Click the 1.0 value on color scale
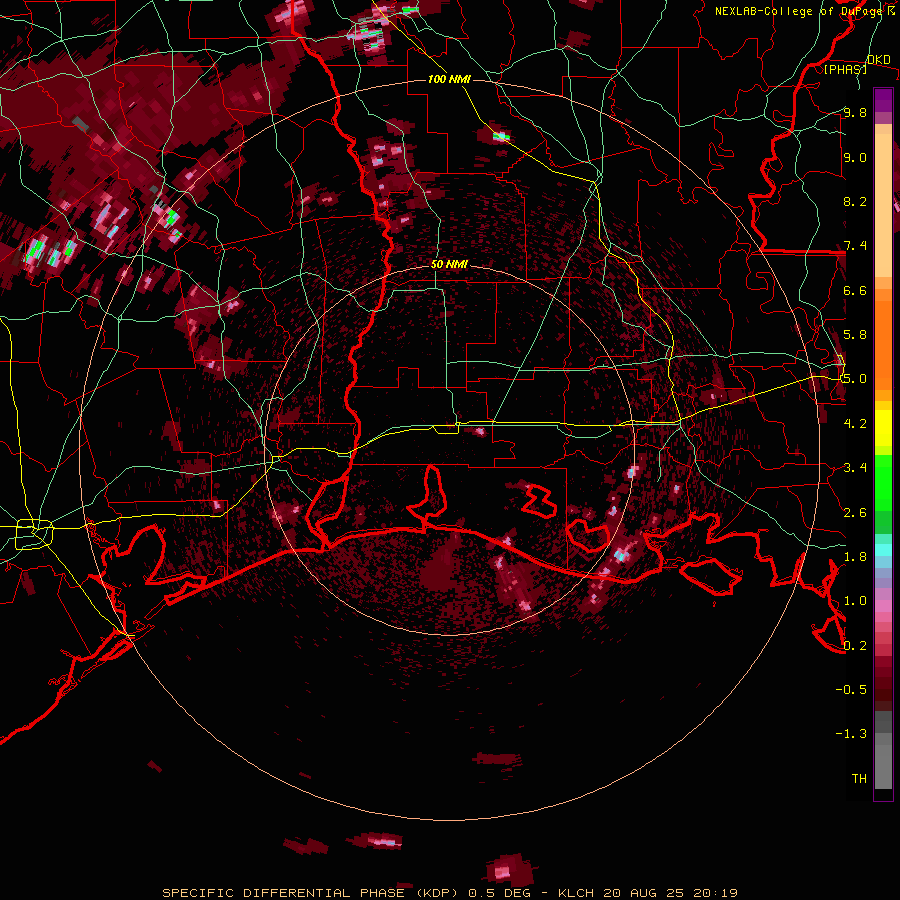The height and width of the screenshot is (900, 900). [855, 600]
